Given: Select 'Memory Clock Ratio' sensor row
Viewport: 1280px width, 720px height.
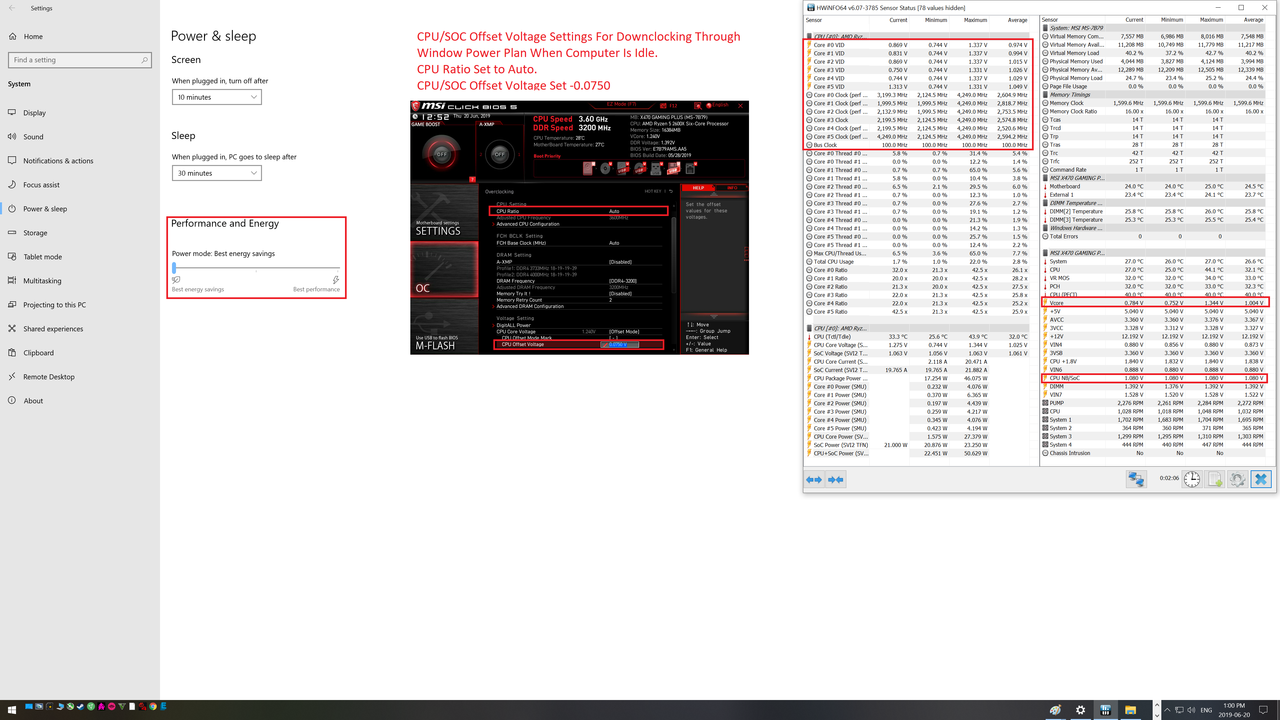Looking at the screenshot, I should click(1153, 111).
